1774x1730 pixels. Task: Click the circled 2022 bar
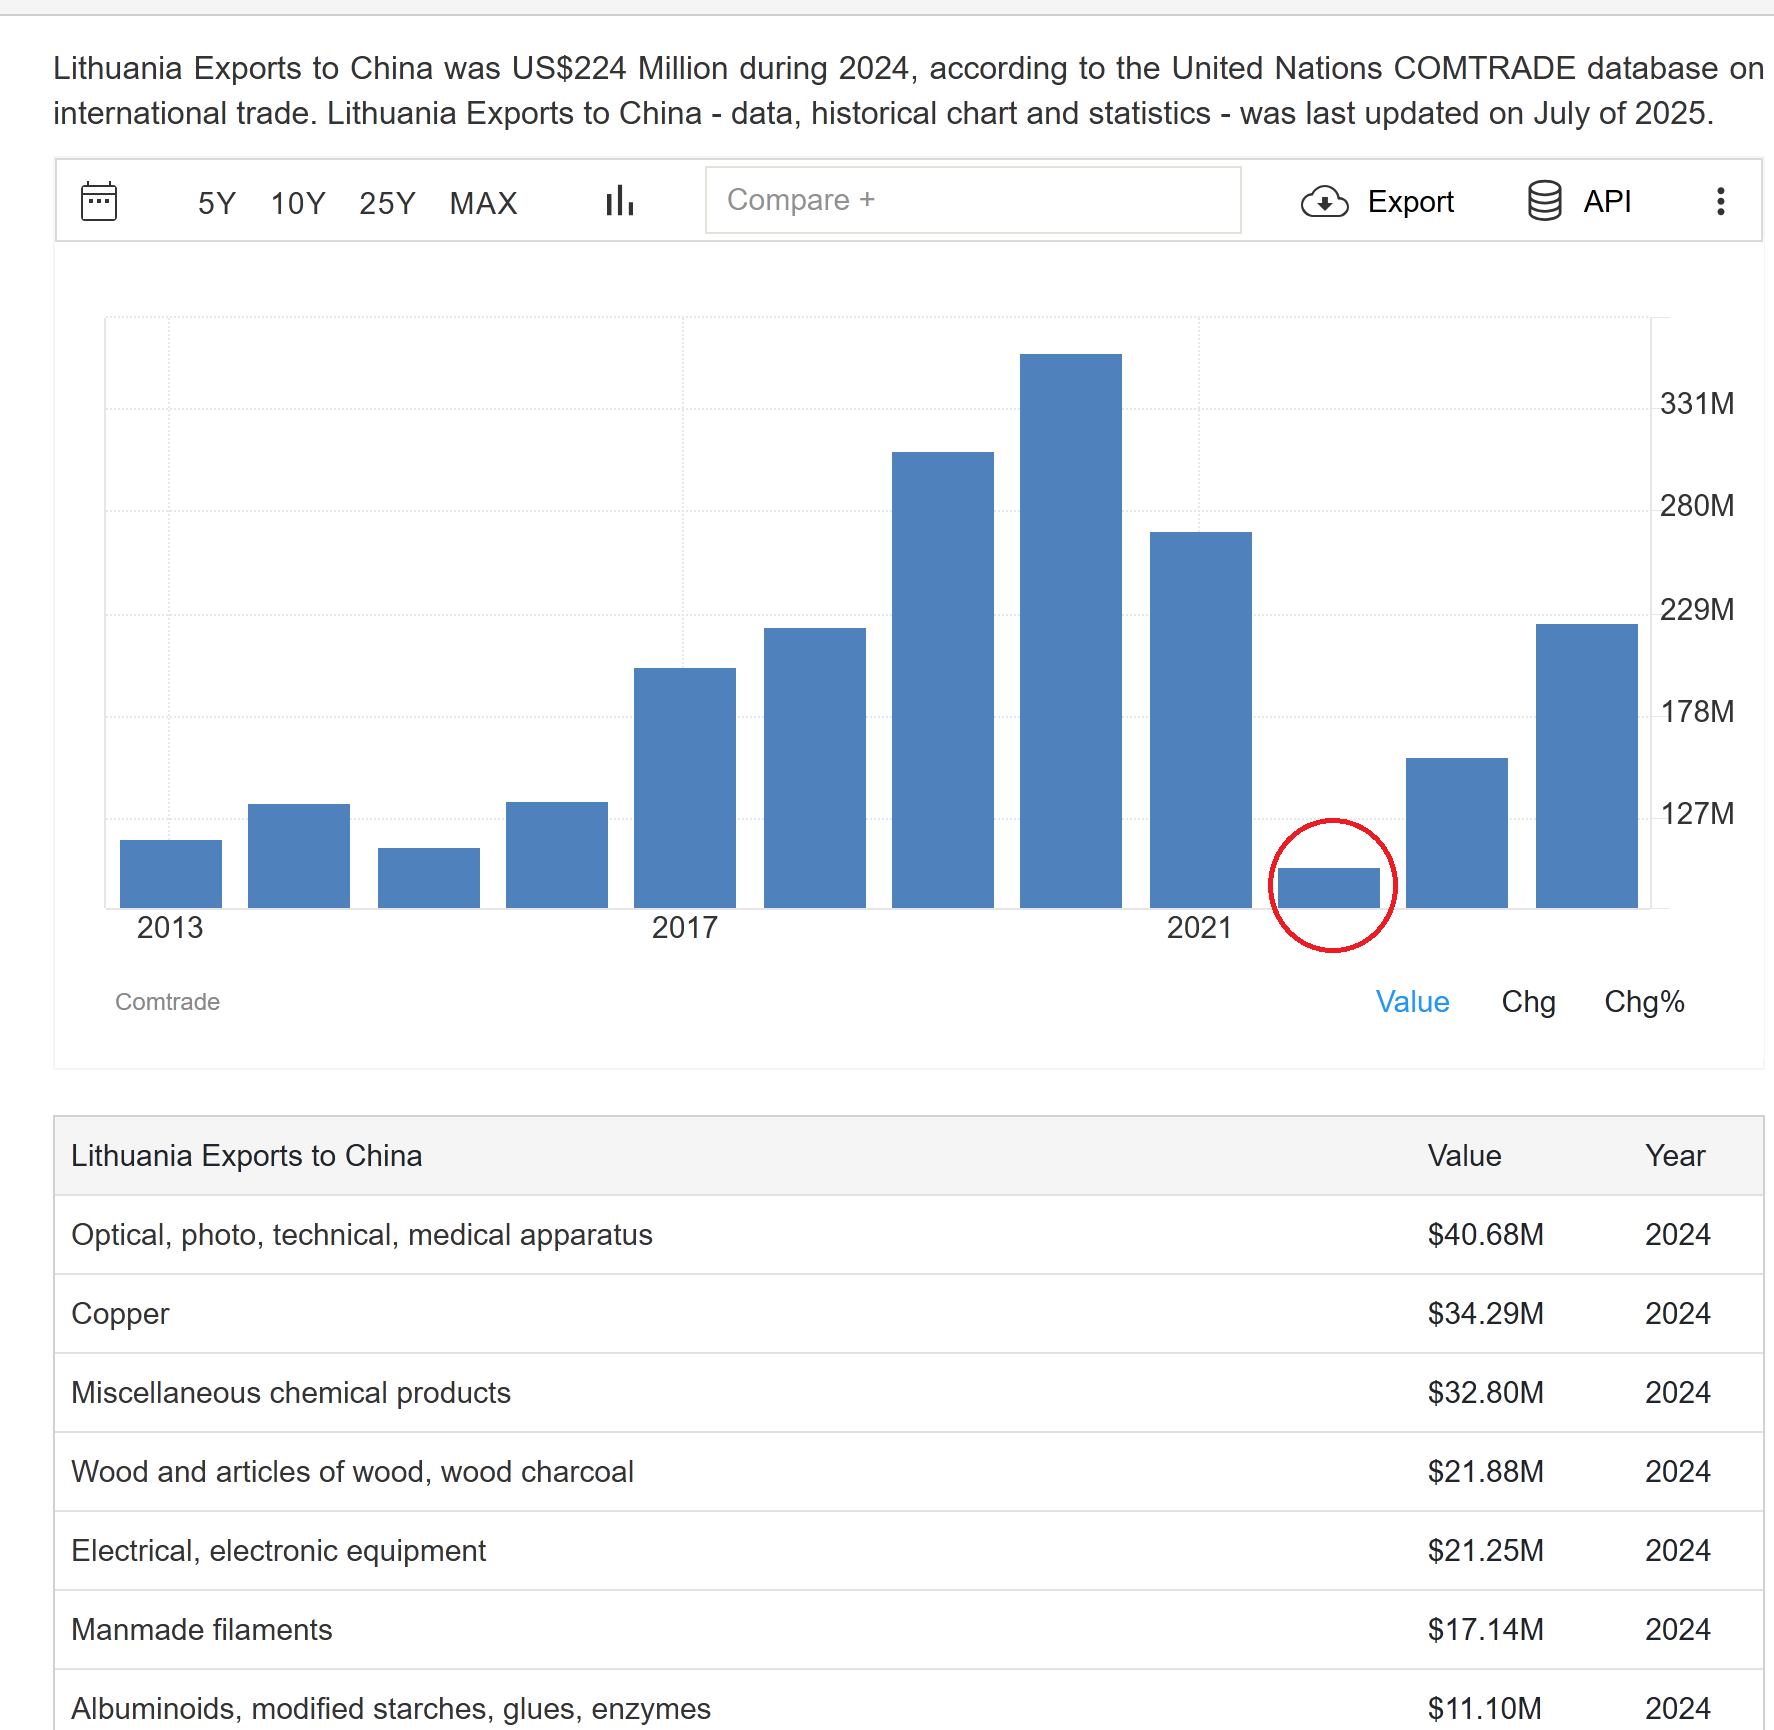(x=1329, y=888)
